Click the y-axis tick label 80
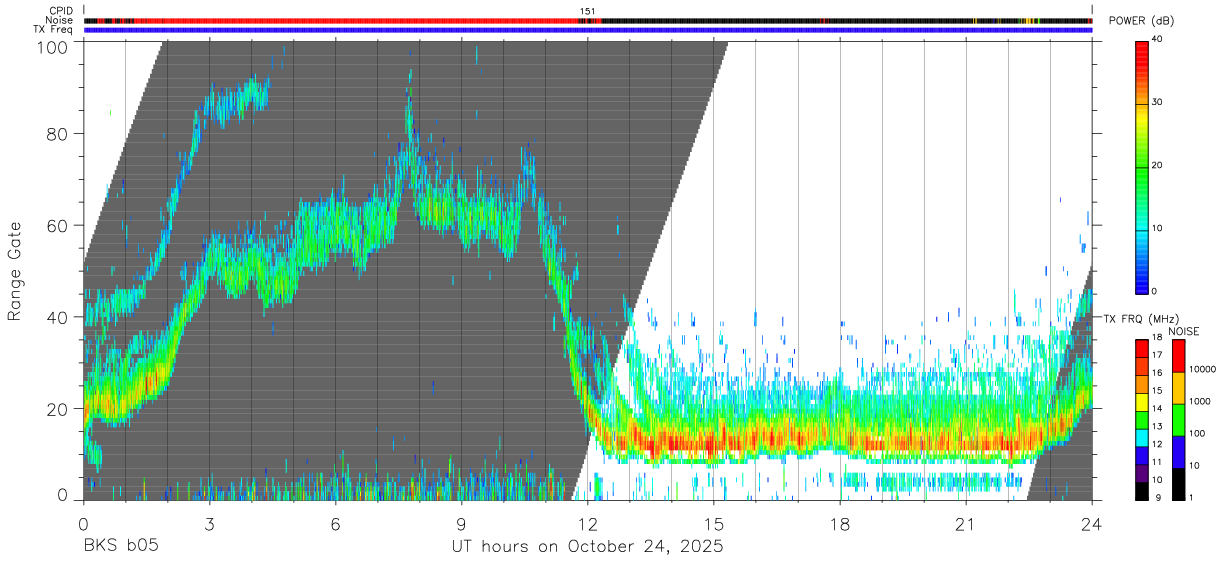1228x567 pixels. pyautogui.click(x=58, y=134)
